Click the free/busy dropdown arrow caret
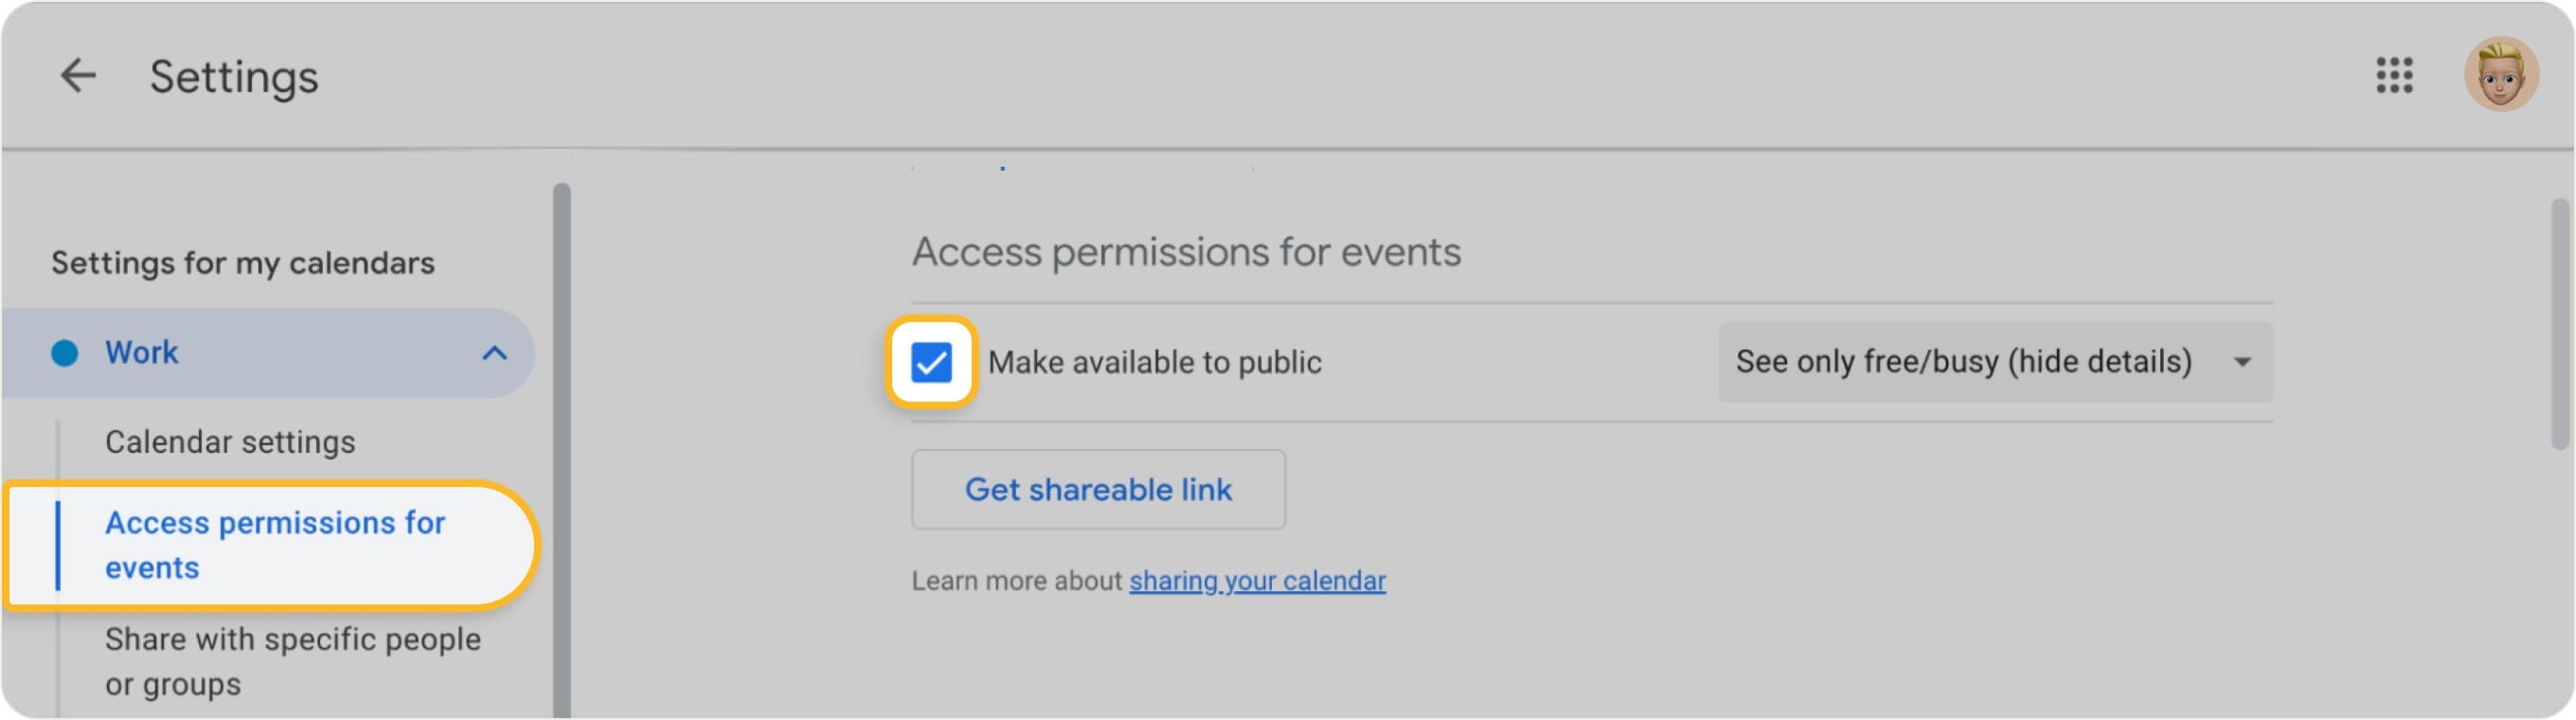Viewport: 2576px width, 720px height. pos(2243,362)
